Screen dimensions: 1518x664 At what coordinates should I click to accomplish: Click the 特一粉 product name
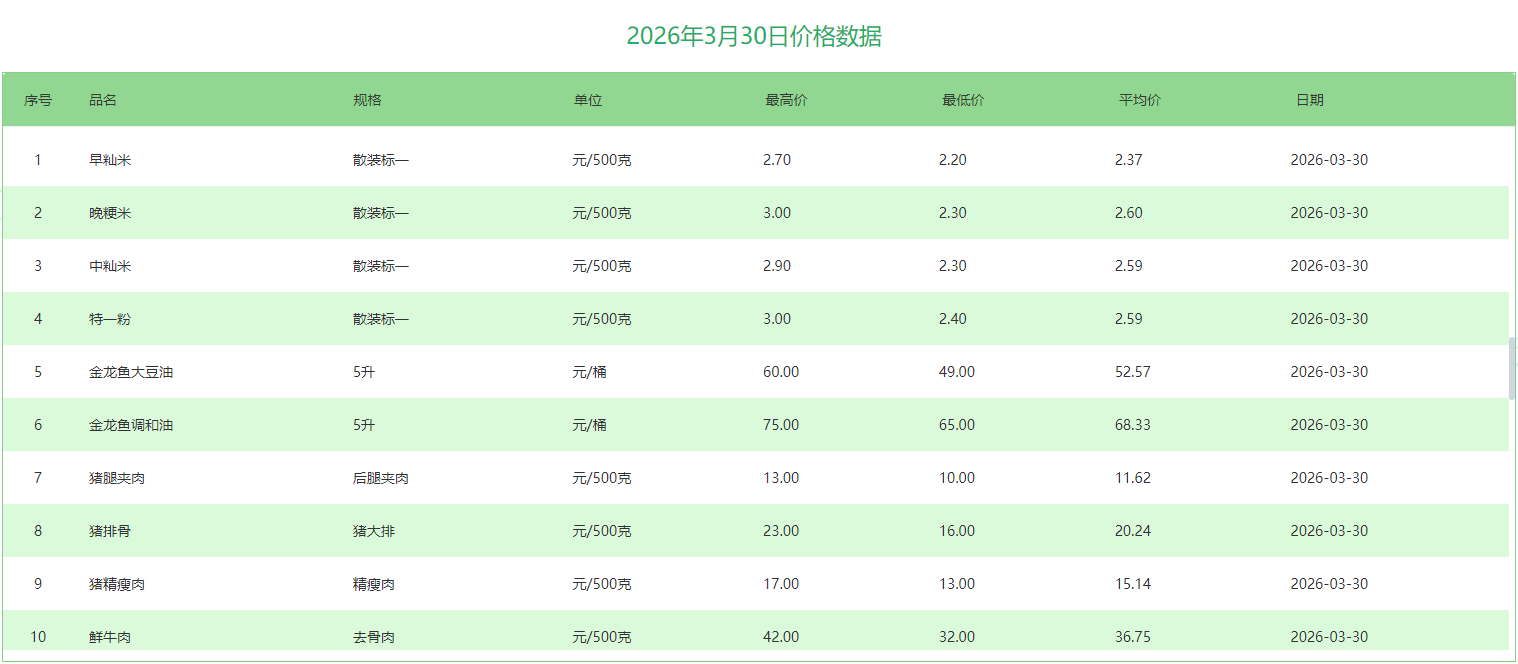pos(110,319)
